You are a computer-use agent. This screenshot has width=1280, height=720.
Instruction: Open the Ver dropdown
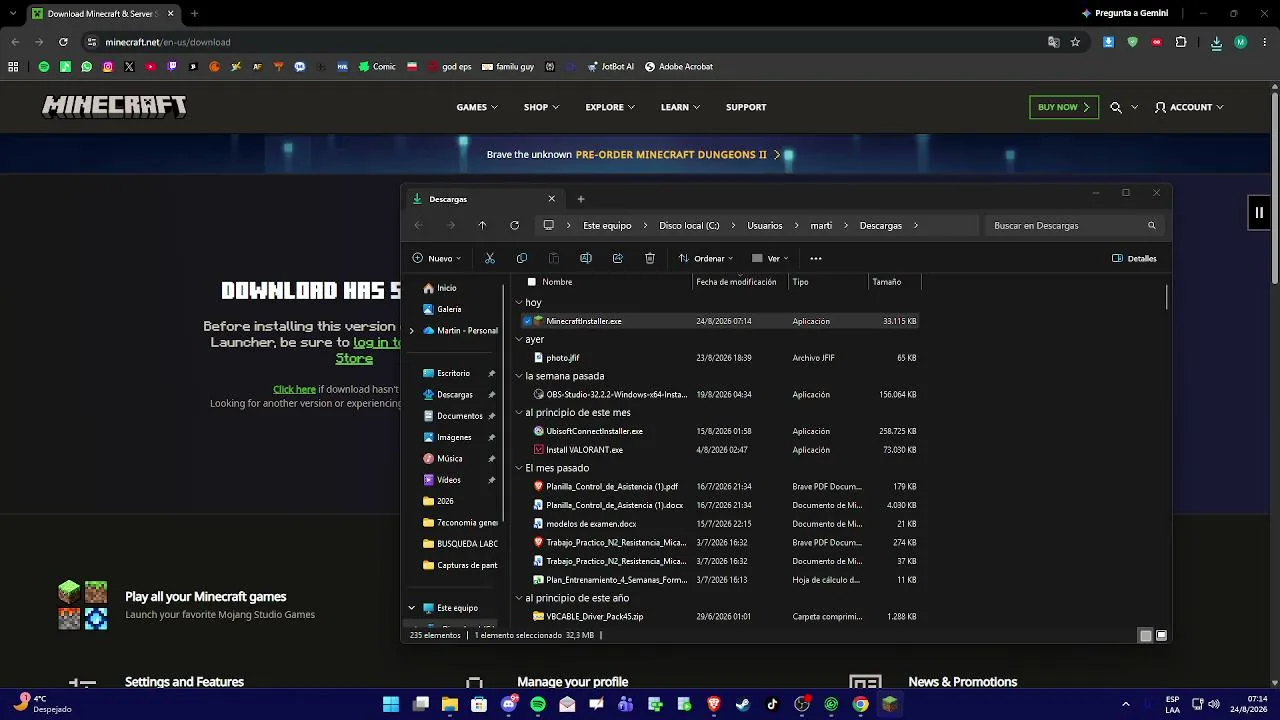[770, 258]
